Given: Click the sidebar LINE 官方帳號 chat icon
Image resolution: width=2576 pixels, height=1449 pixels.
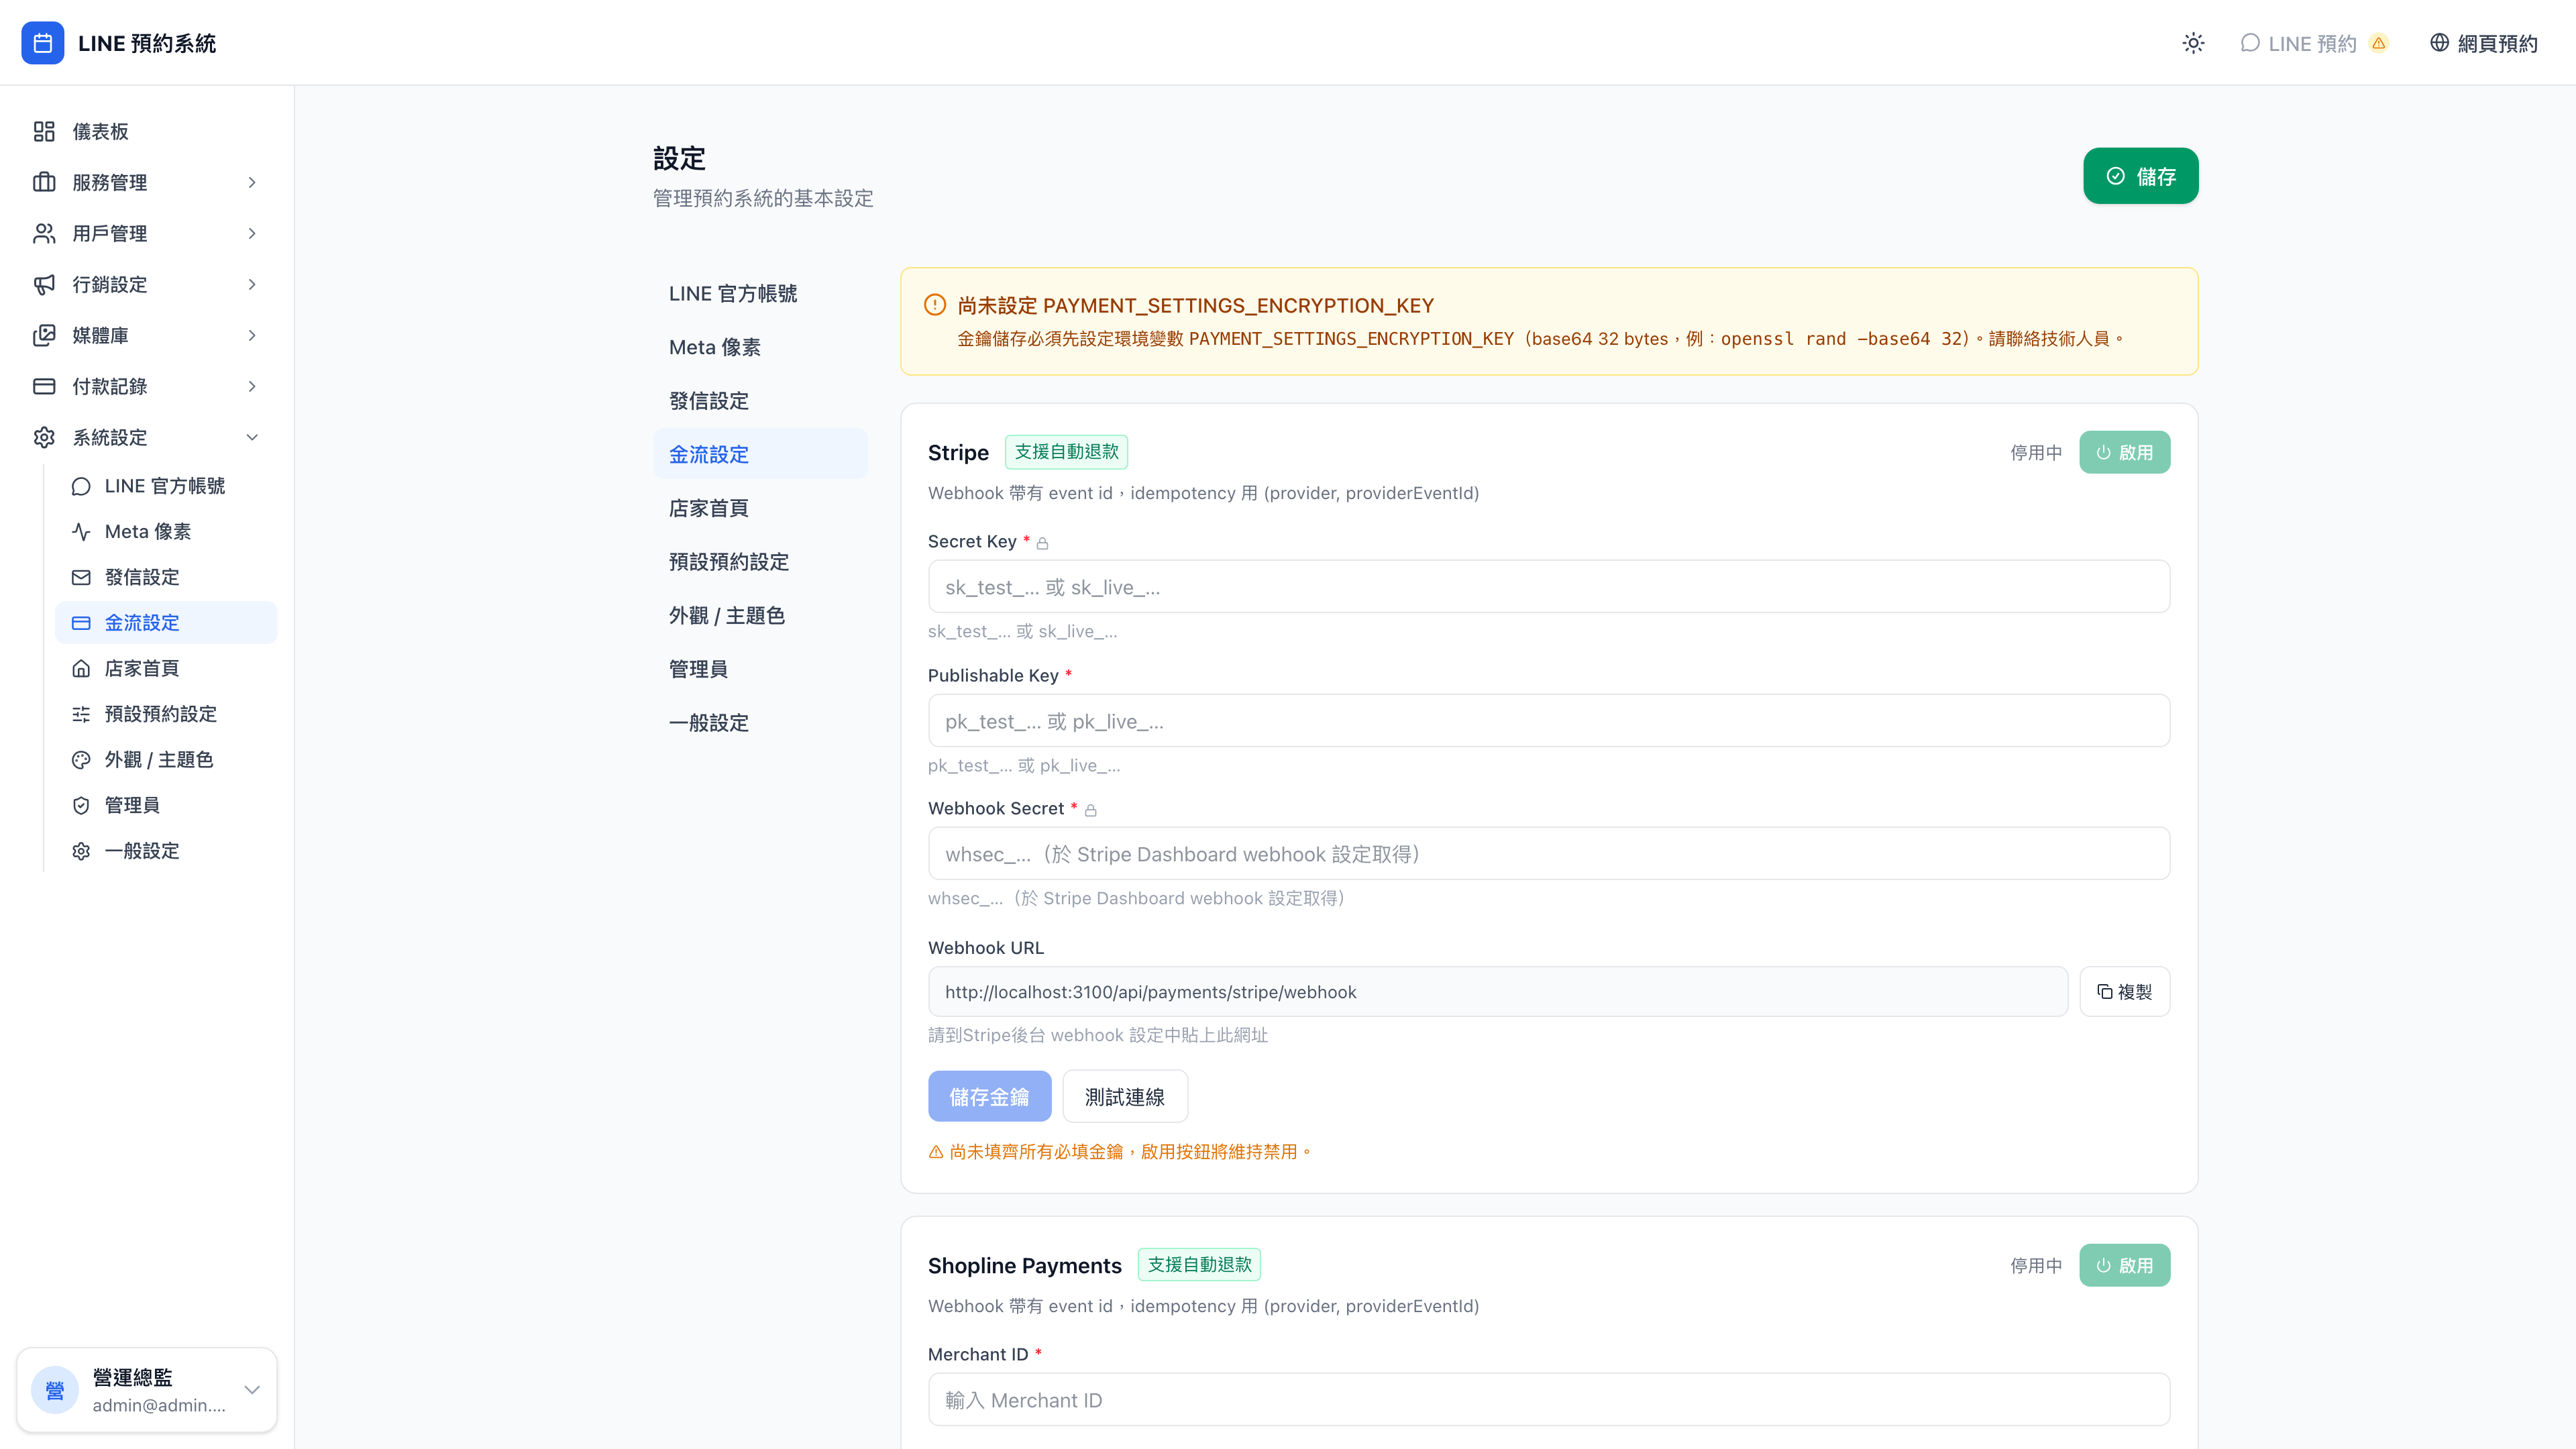Looking at the screenshot, I should tap(81, 486).
